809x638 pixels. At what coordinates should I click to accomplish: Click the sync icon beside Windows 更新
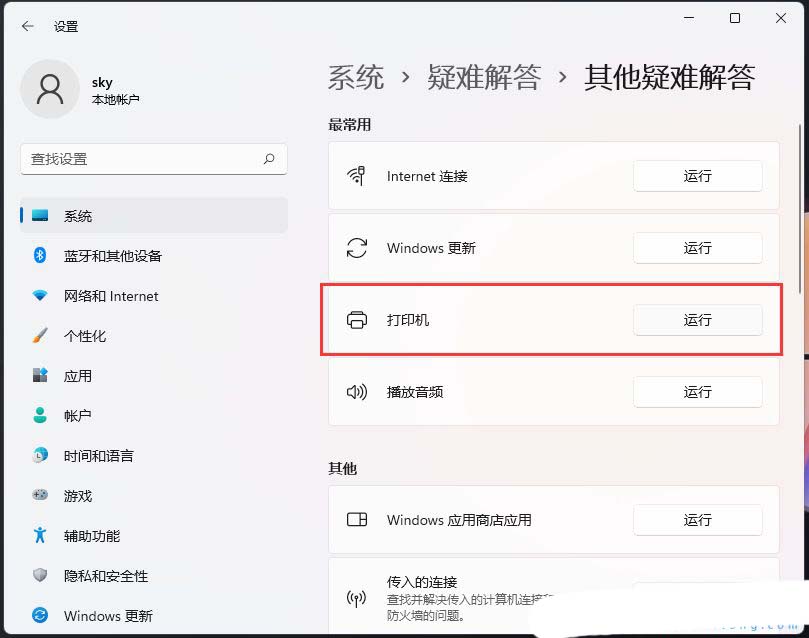[x=356, y=248]
